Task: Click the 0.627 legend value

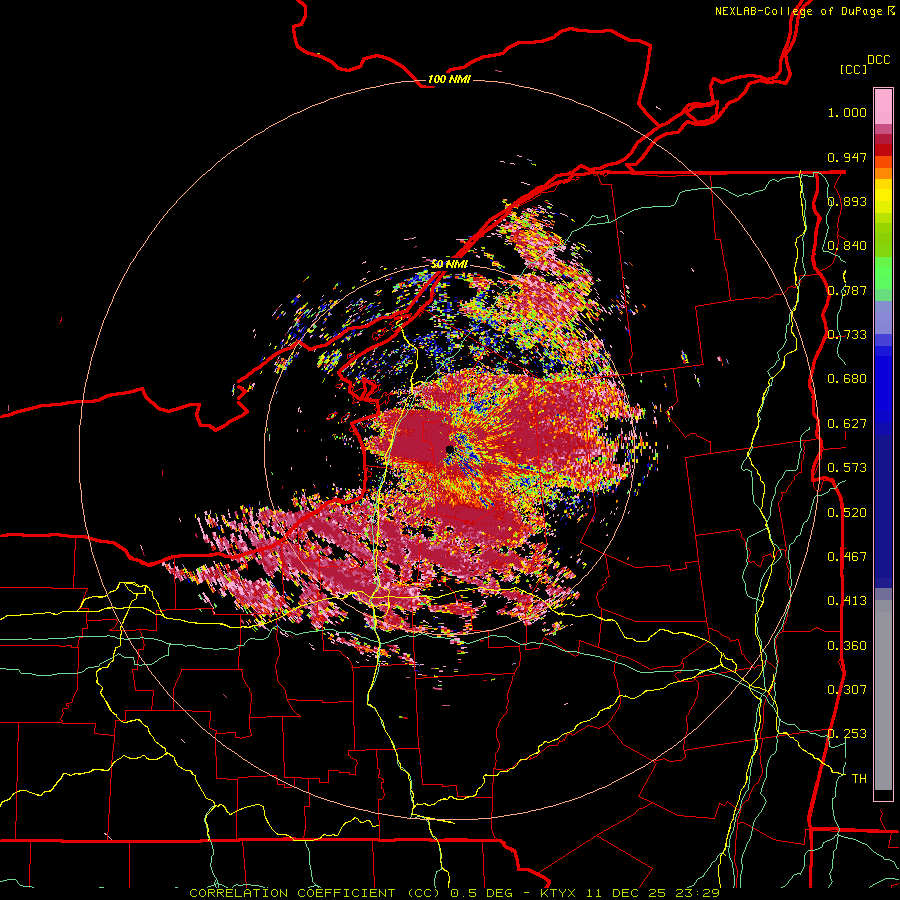Action: point(847,424)
